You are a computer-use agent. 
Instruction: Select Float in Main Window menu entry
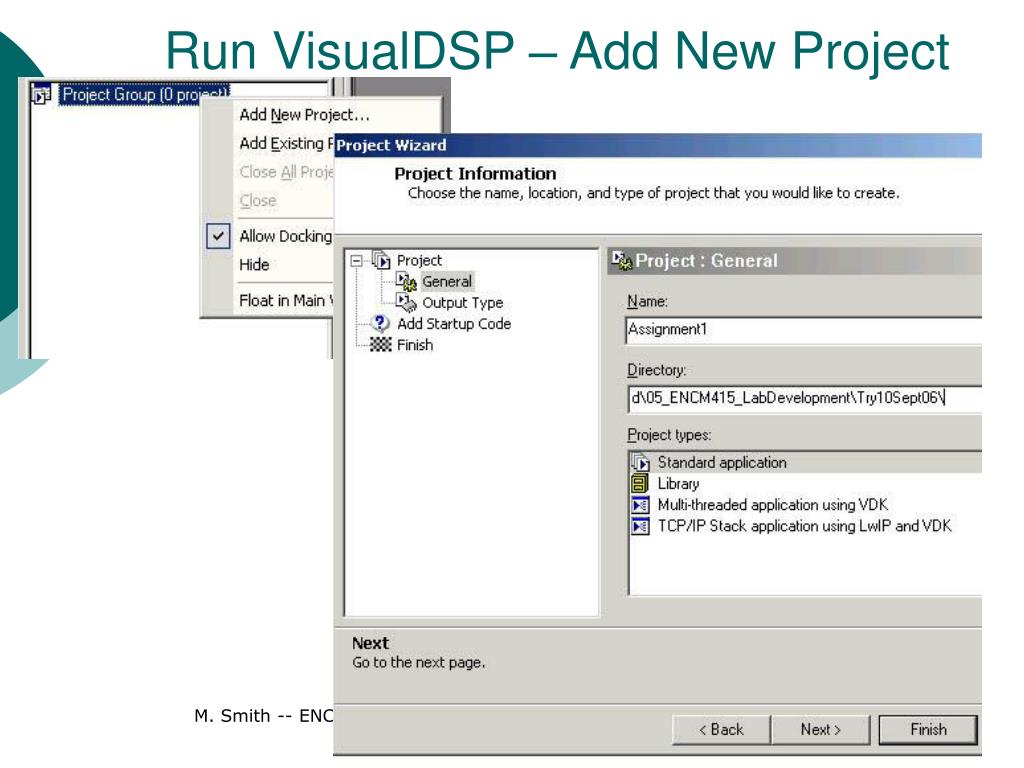[x=286, y=300]
